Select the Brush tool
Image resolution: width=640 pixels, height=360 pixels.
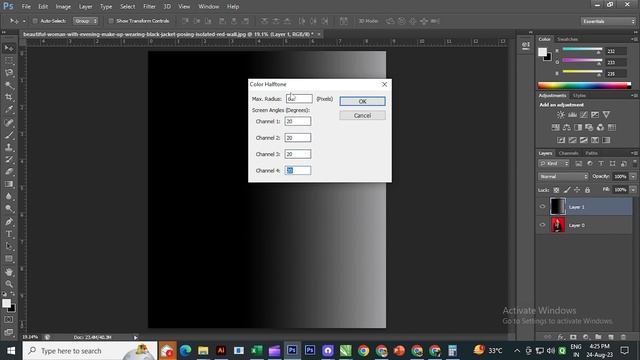point(9,134)
